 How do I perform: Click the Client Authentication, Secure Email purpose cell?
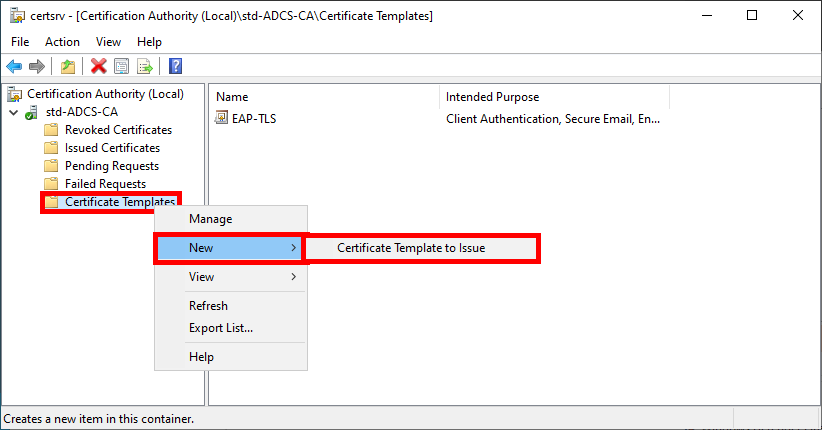coord(553,119)
